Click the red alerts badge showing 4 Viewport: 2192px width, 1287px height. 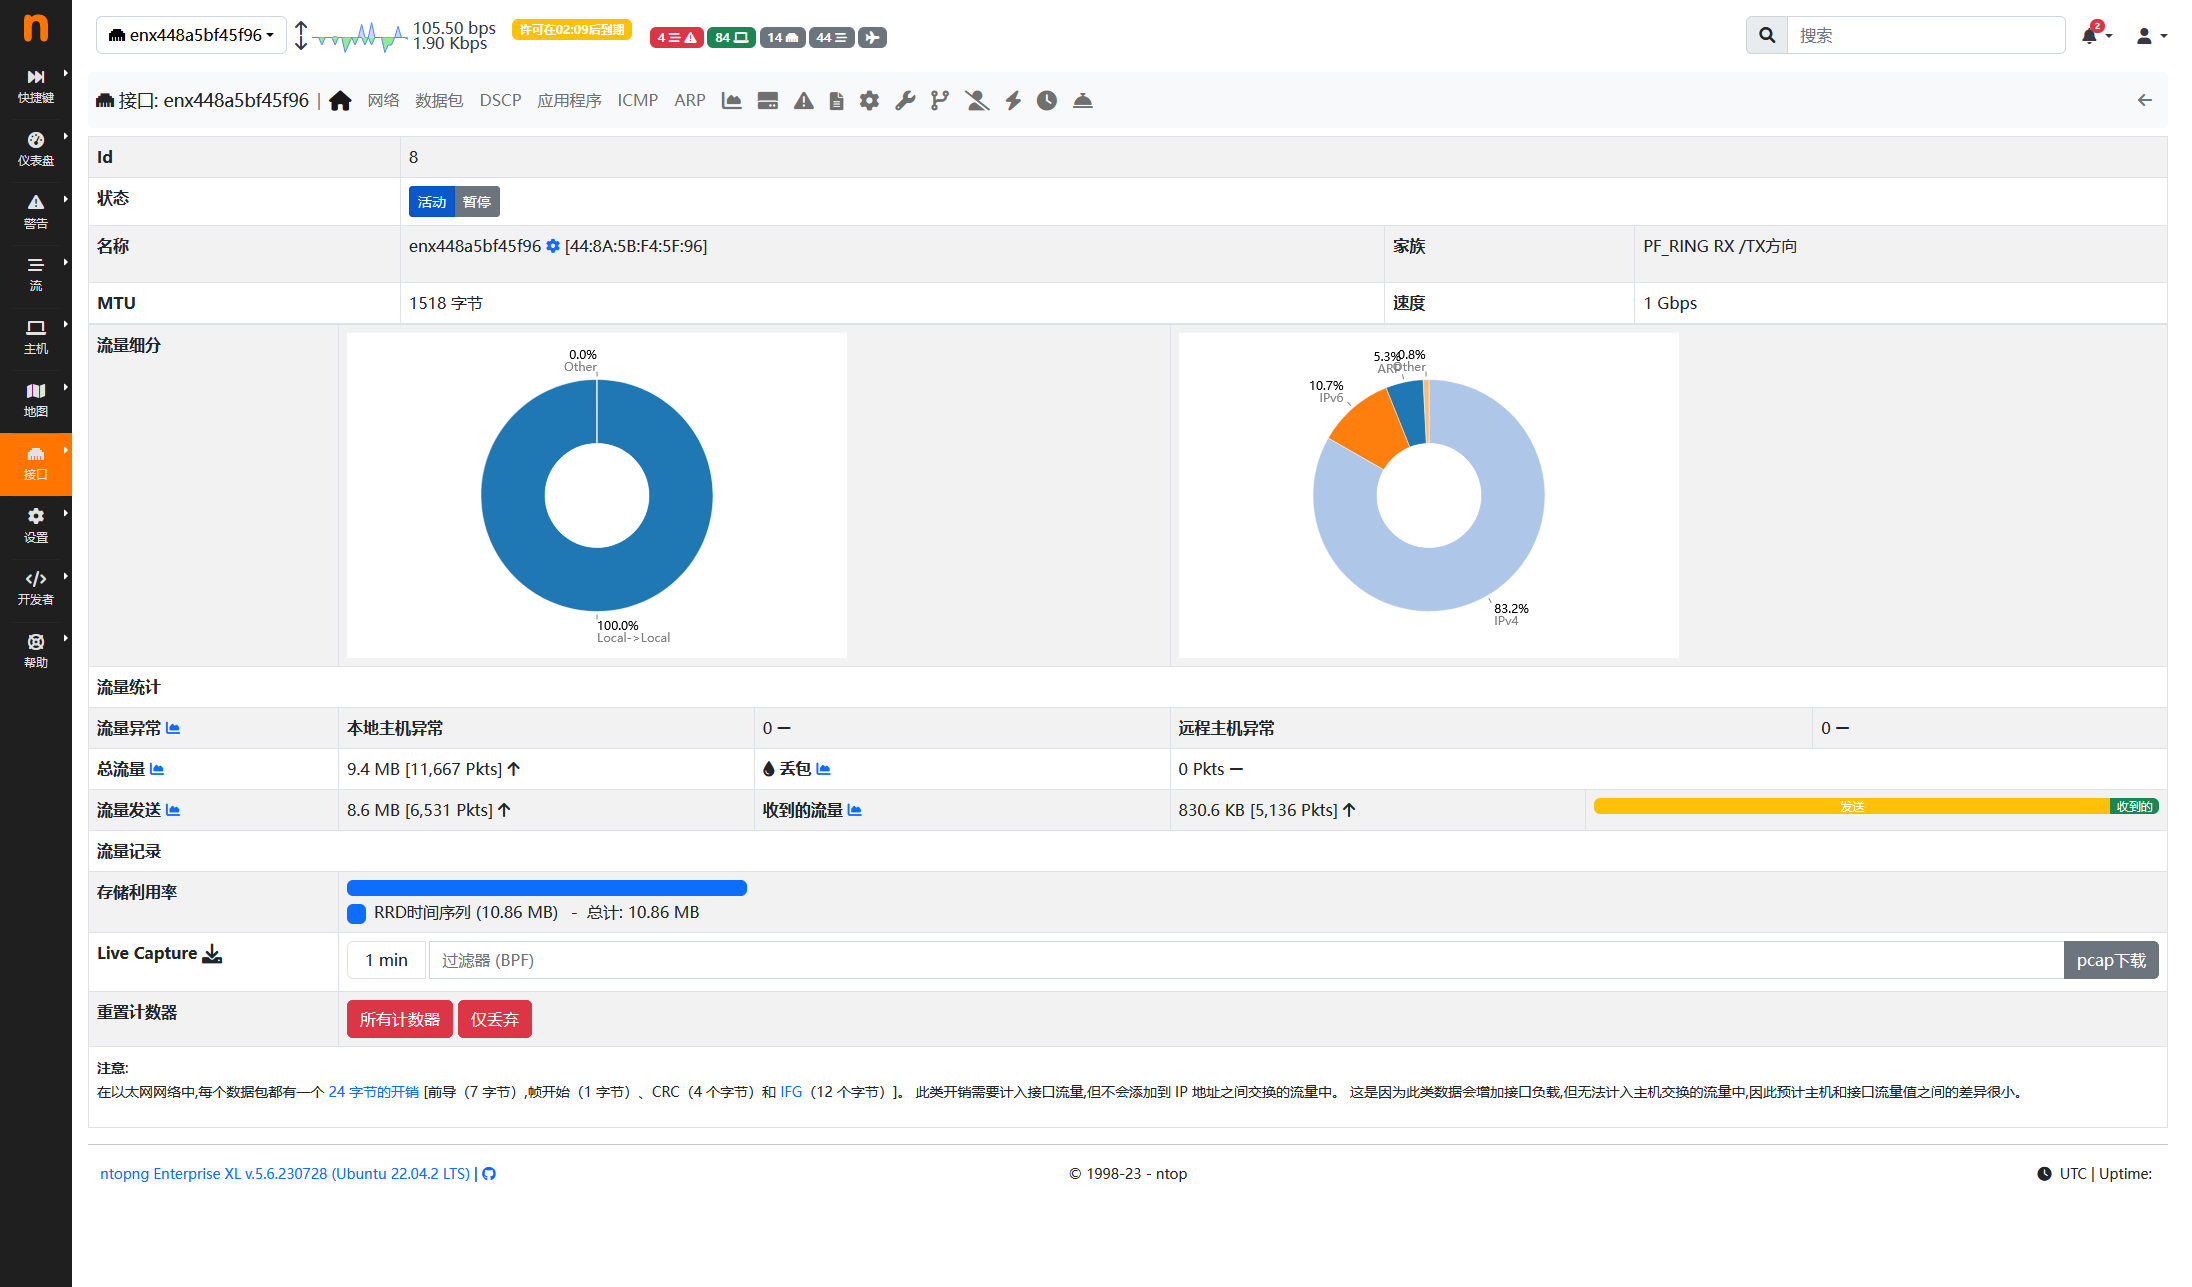pos(677,37)
